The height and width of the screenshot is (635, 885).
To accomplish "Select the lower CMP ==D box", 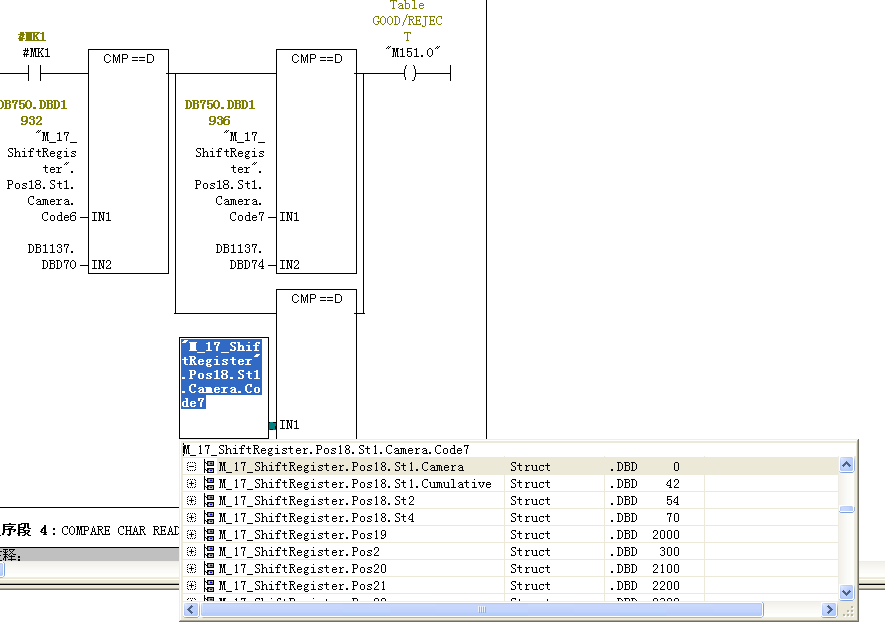I will coord(317,364).
